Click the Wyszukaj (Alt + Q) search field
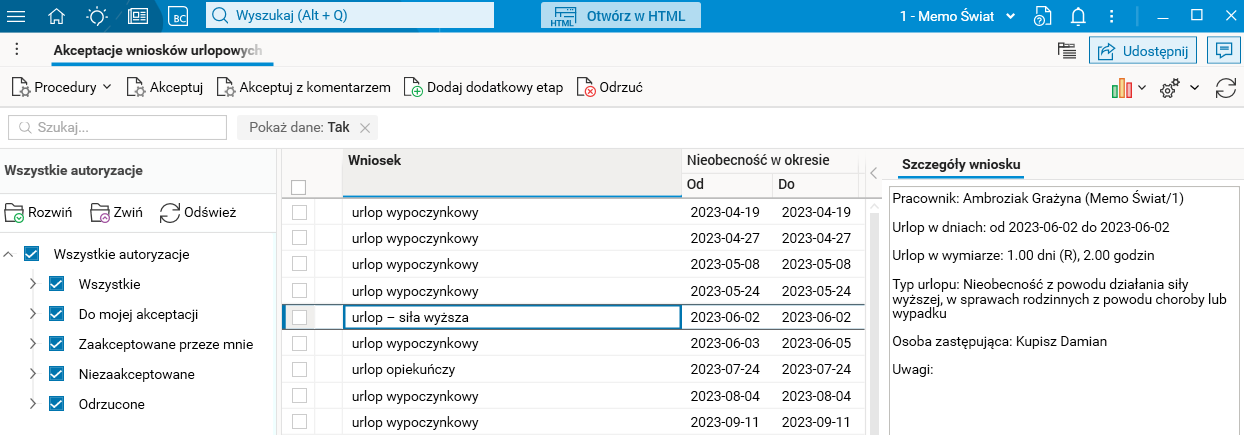The height and width of the screenshot is (435, 1244). [350, 16]
